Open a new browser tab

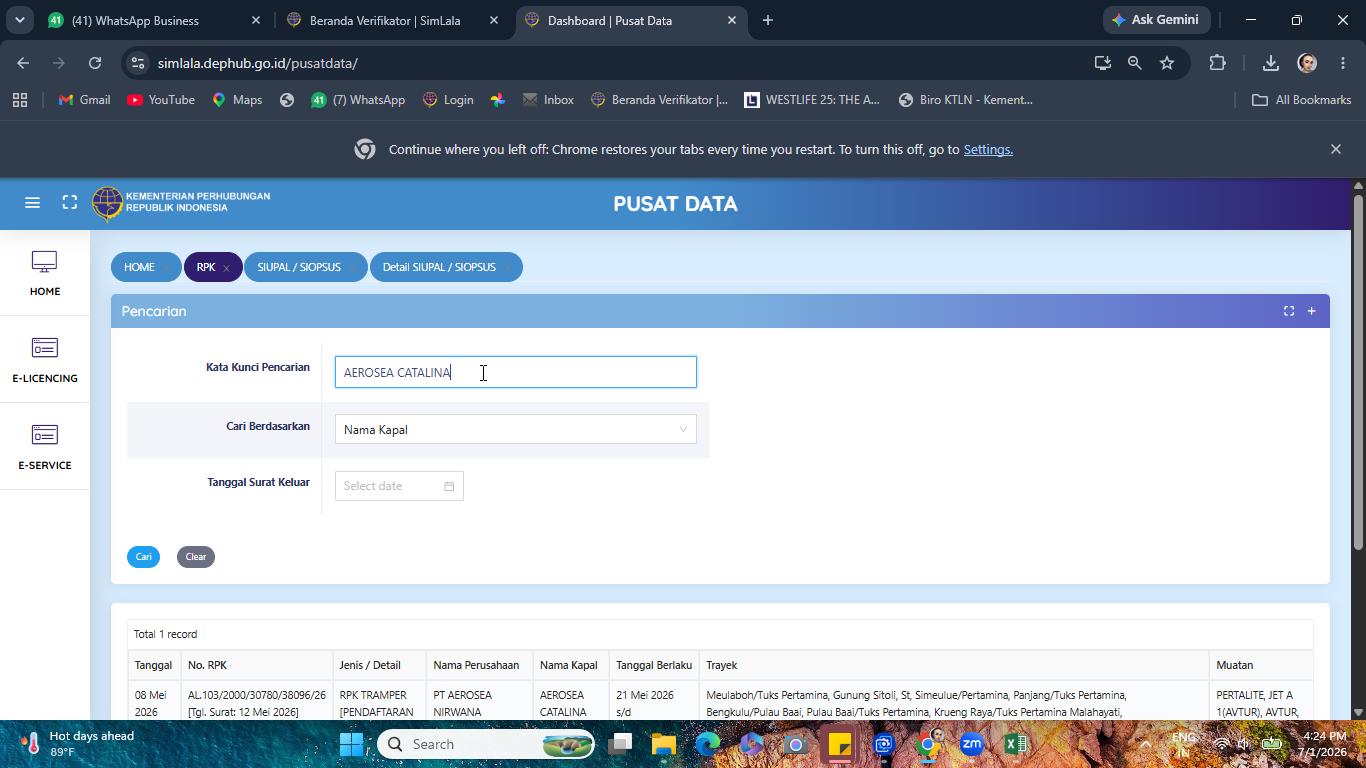768,20
